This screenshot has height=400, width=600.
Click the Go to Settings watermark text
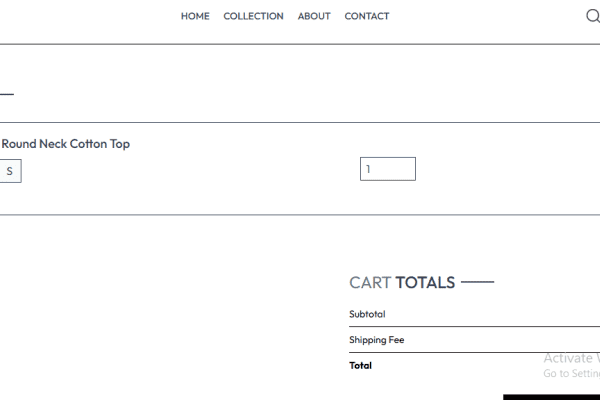pos(572,373)
